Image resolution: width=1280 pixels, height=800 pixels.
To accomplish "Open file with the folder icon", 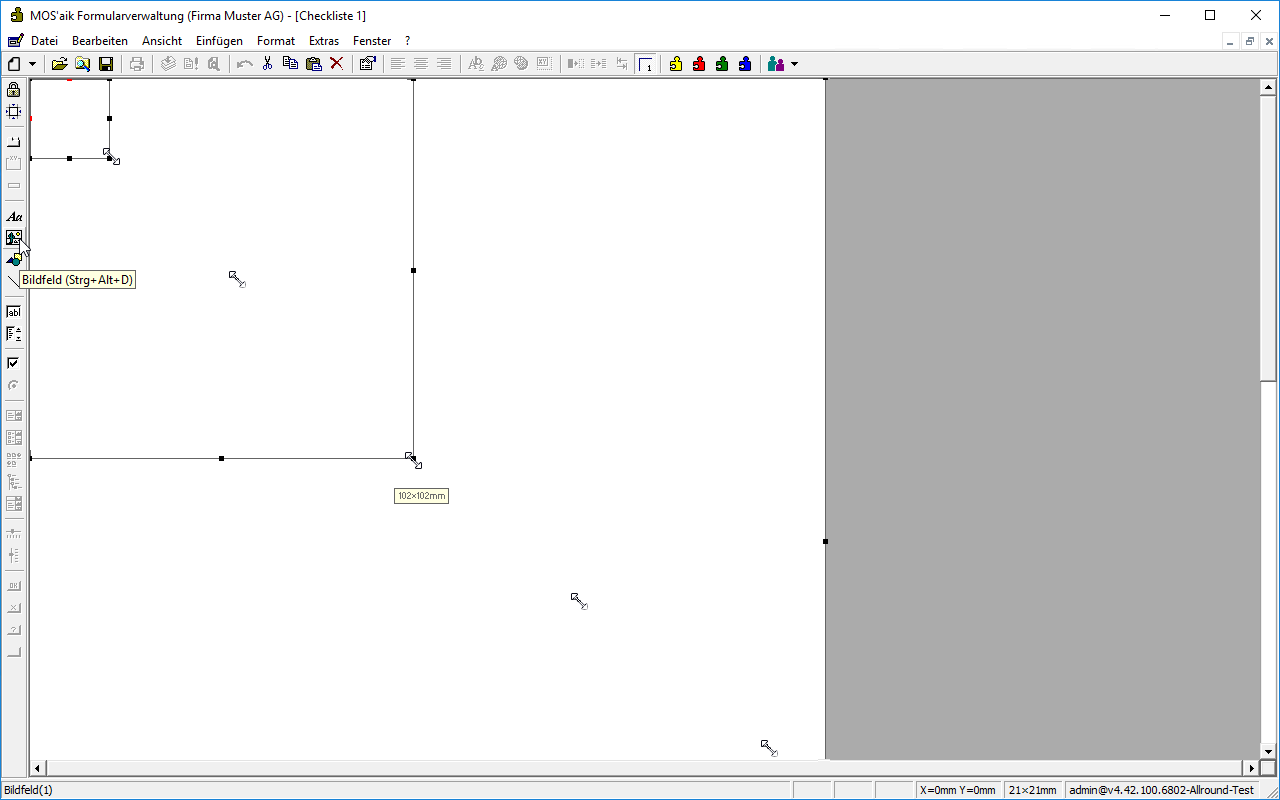I will point(60,64).
